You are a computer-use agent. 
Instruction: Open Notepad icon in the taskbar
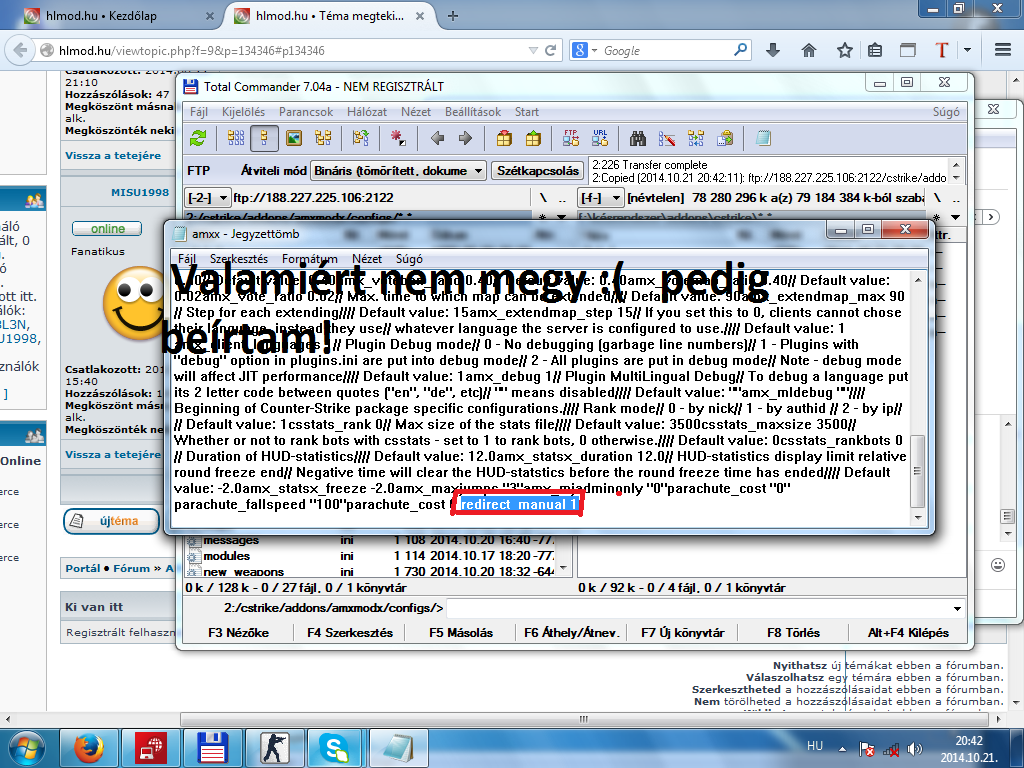(399, 748)
